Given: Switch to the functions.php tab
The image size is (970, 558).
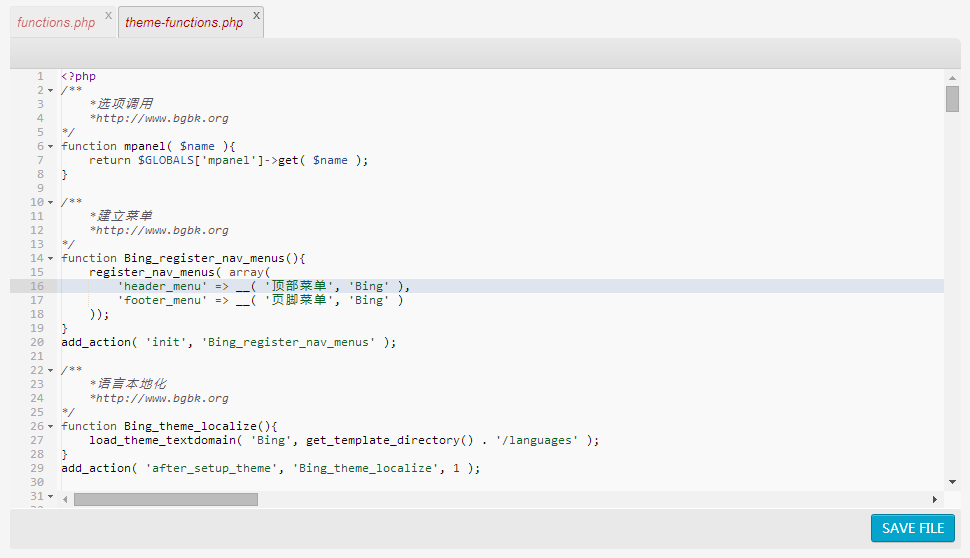Looking at the screenshot, I should click(x=56, y=23).
